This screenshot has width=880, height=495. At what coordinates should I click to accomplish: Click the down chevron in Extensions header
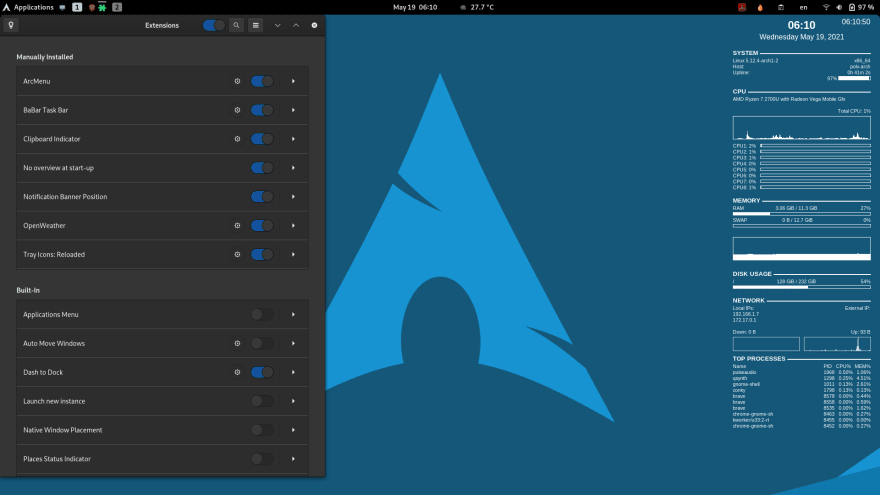click(277, 25)
